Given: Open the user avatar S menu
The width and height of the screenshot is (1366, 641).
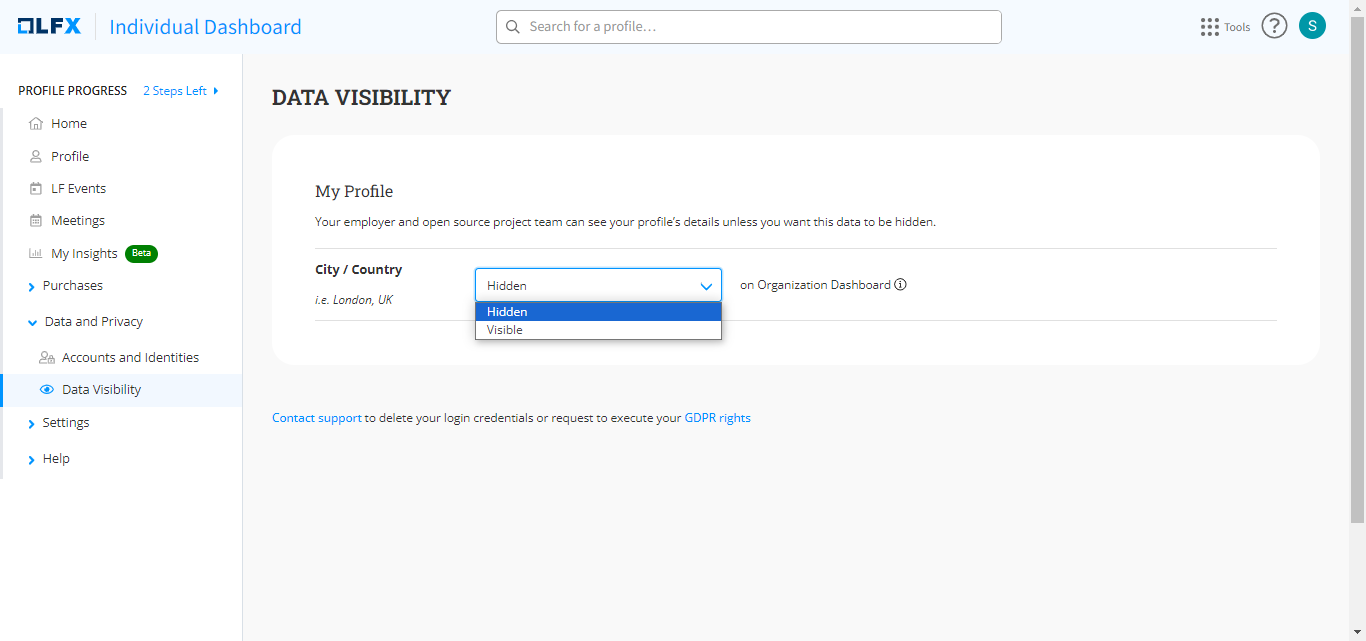Looking at the screenshot, I should [1312, 26].
